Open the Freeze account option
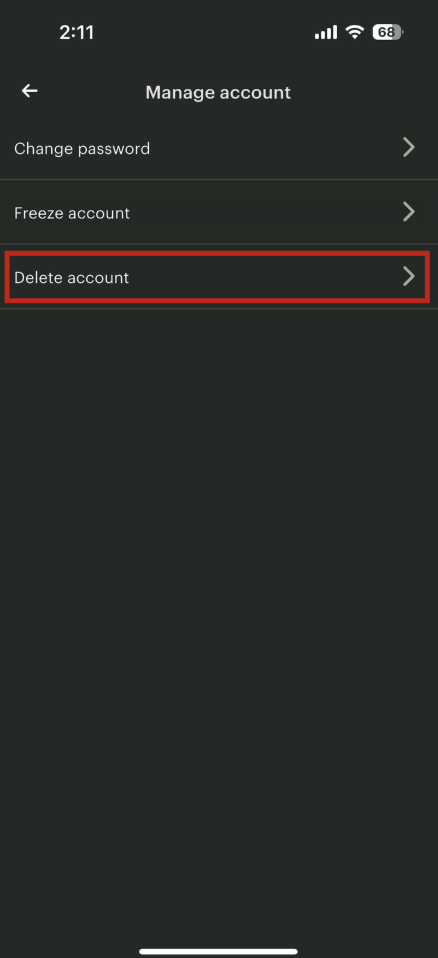 (219, 212)
